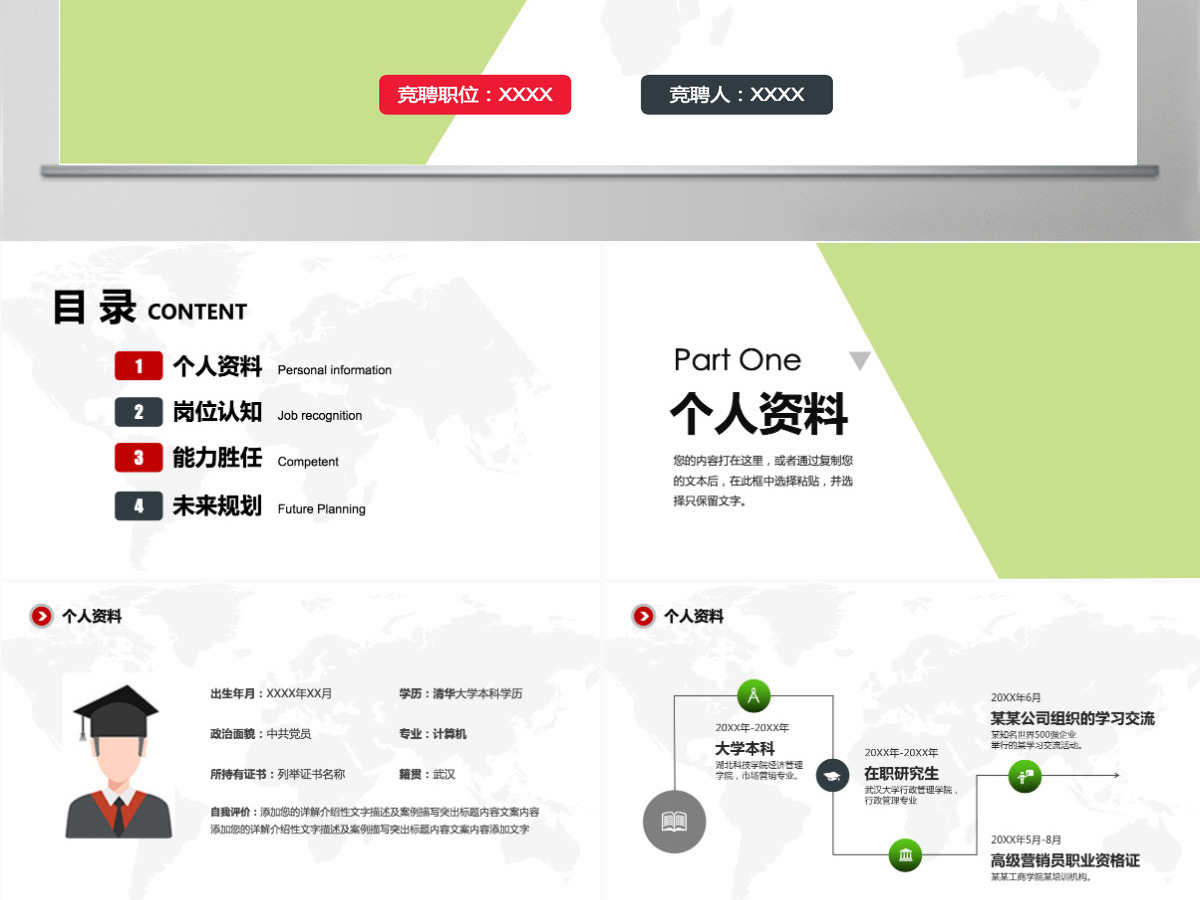
Task: Click the red arrow icon on timeline slide
Action: [643, 616]
